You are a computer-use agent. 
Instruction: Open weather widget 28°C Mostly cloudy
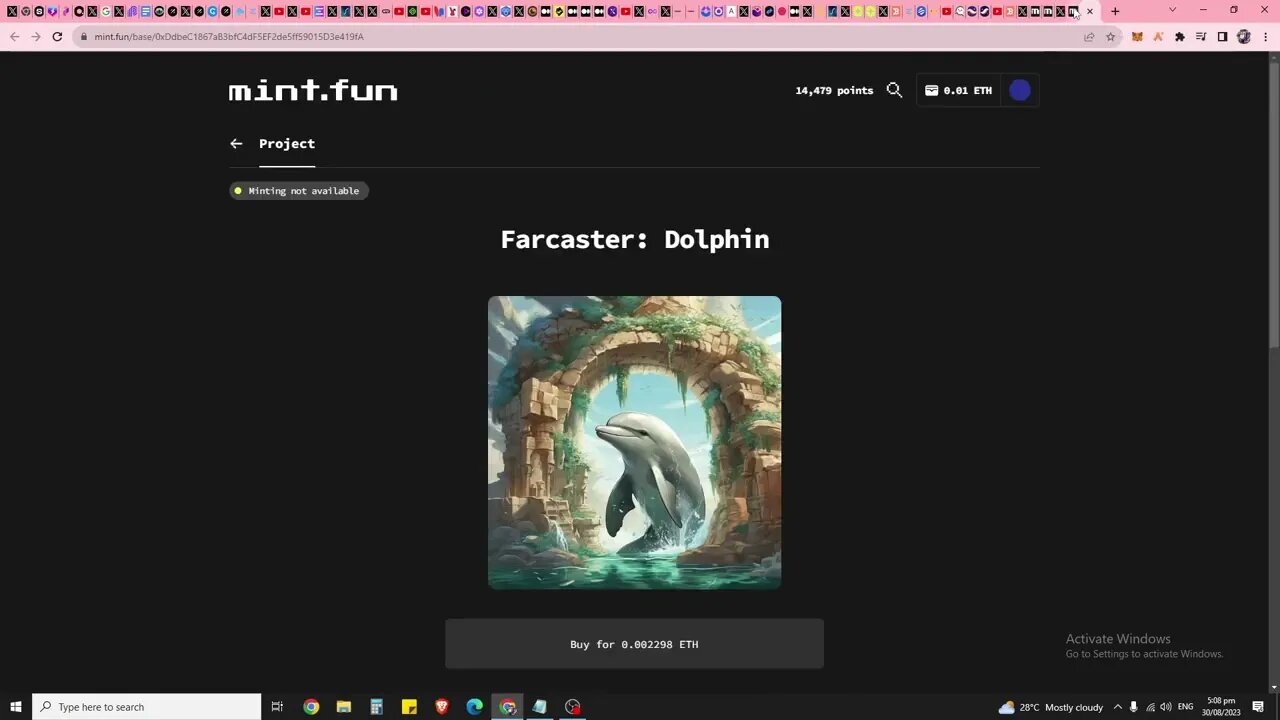click(x=1051, y=707)
